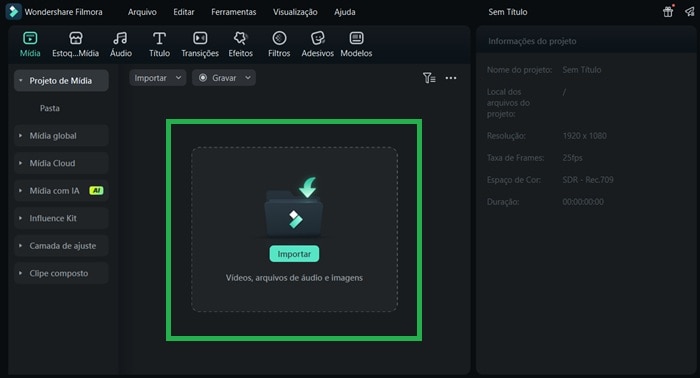Open the Filtros icon

click(x=279, y=38)
